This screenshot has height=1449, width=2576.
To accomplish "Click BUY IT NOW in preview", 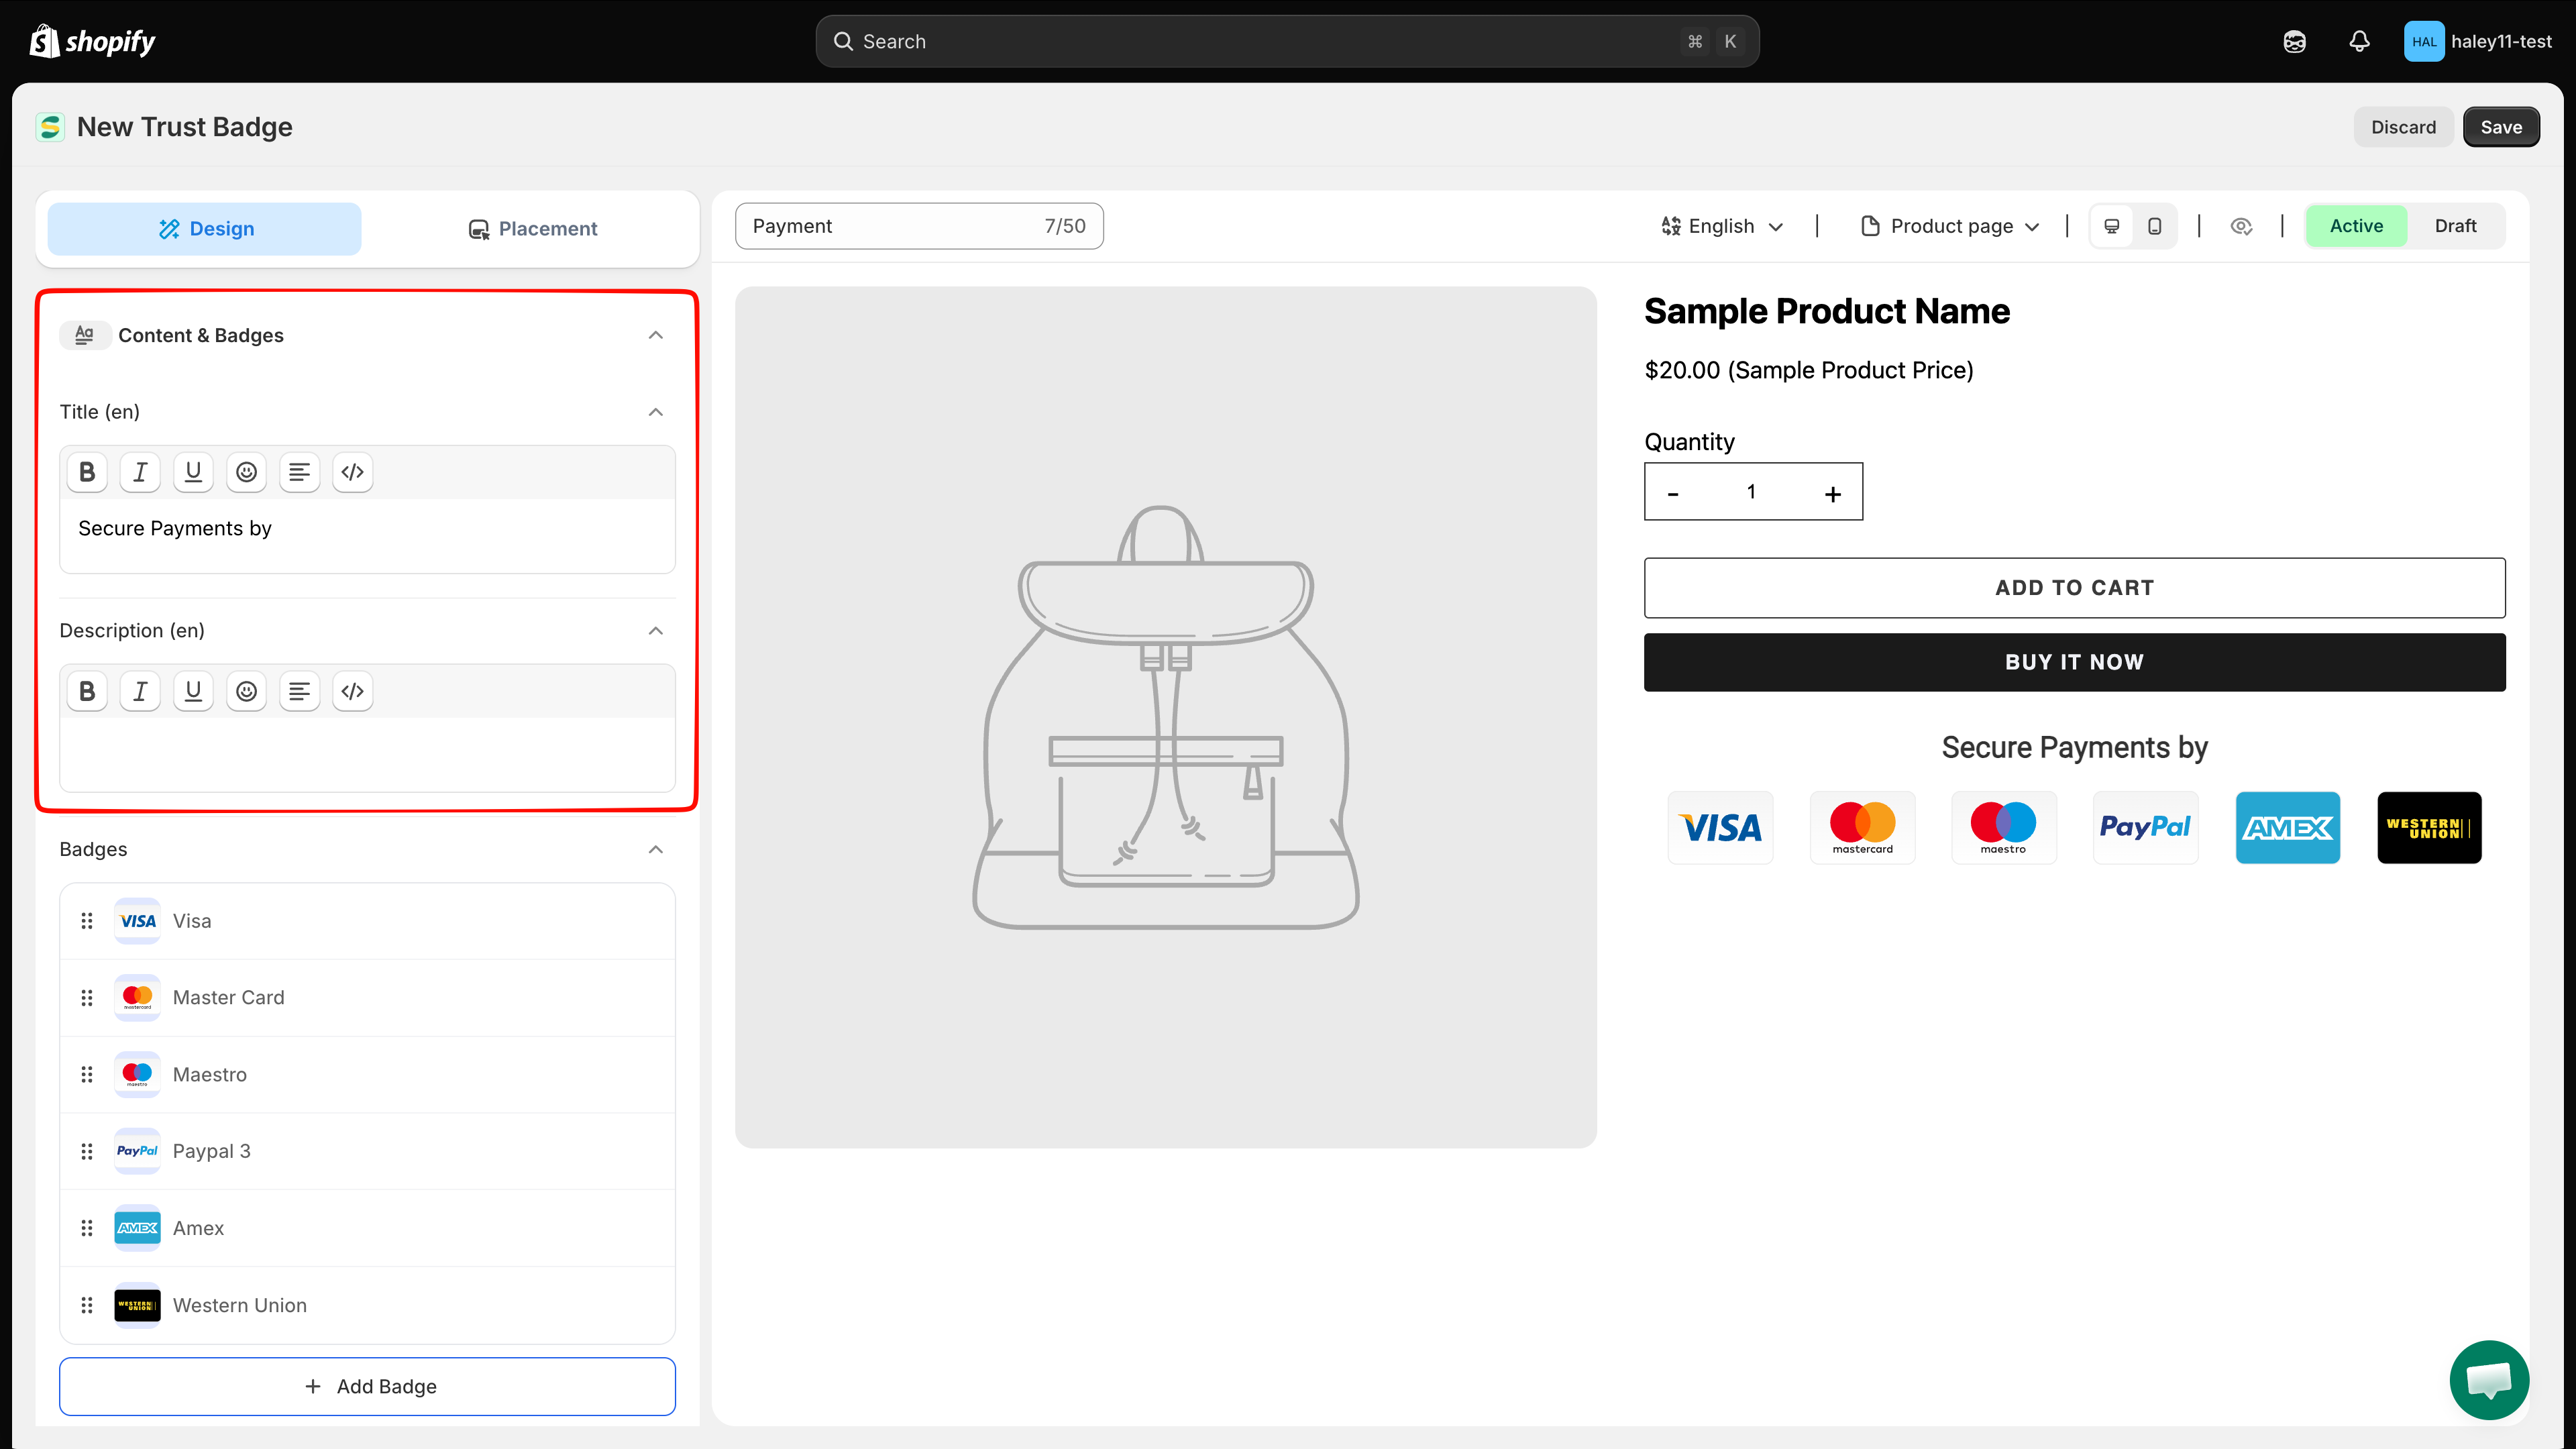I will 2074,662.
